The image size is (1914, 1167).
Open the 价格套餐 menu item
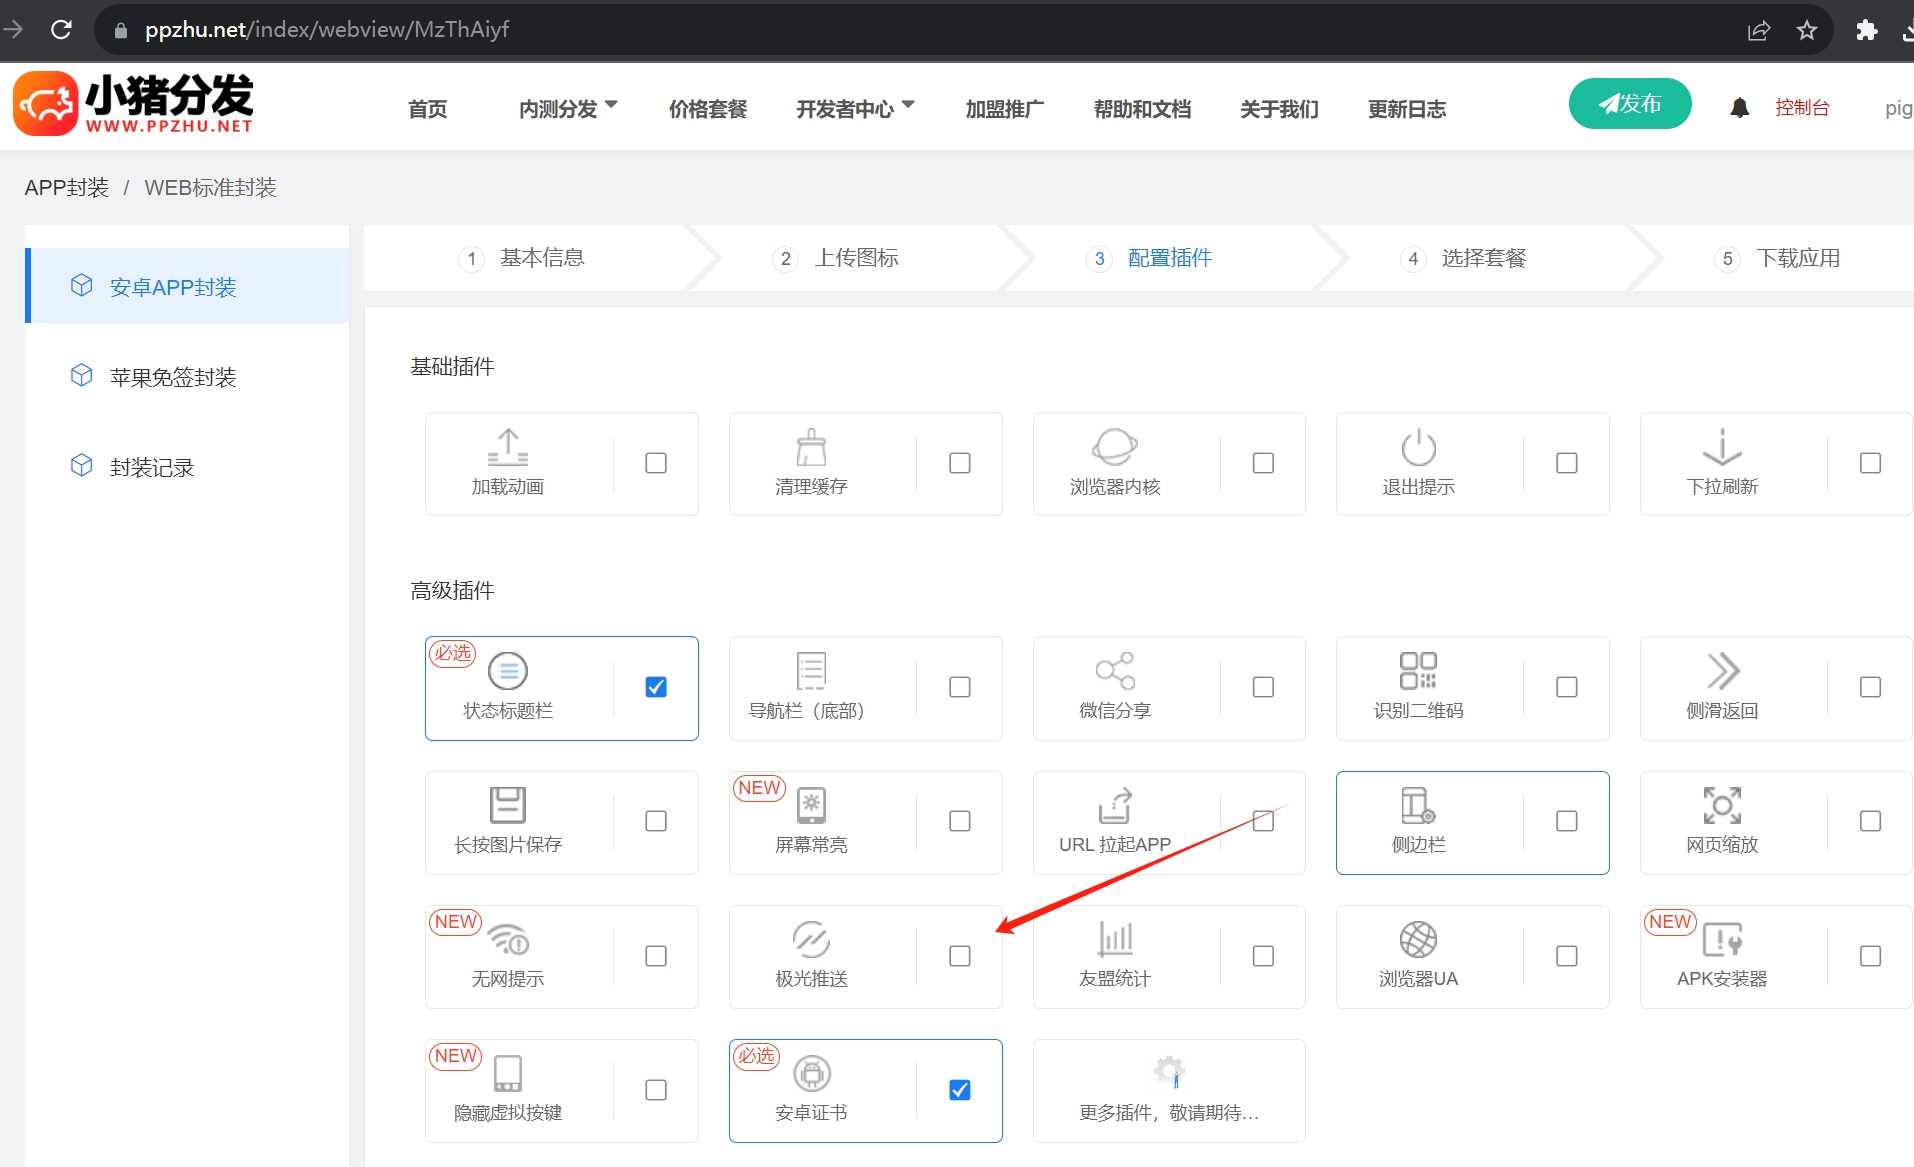707,109
